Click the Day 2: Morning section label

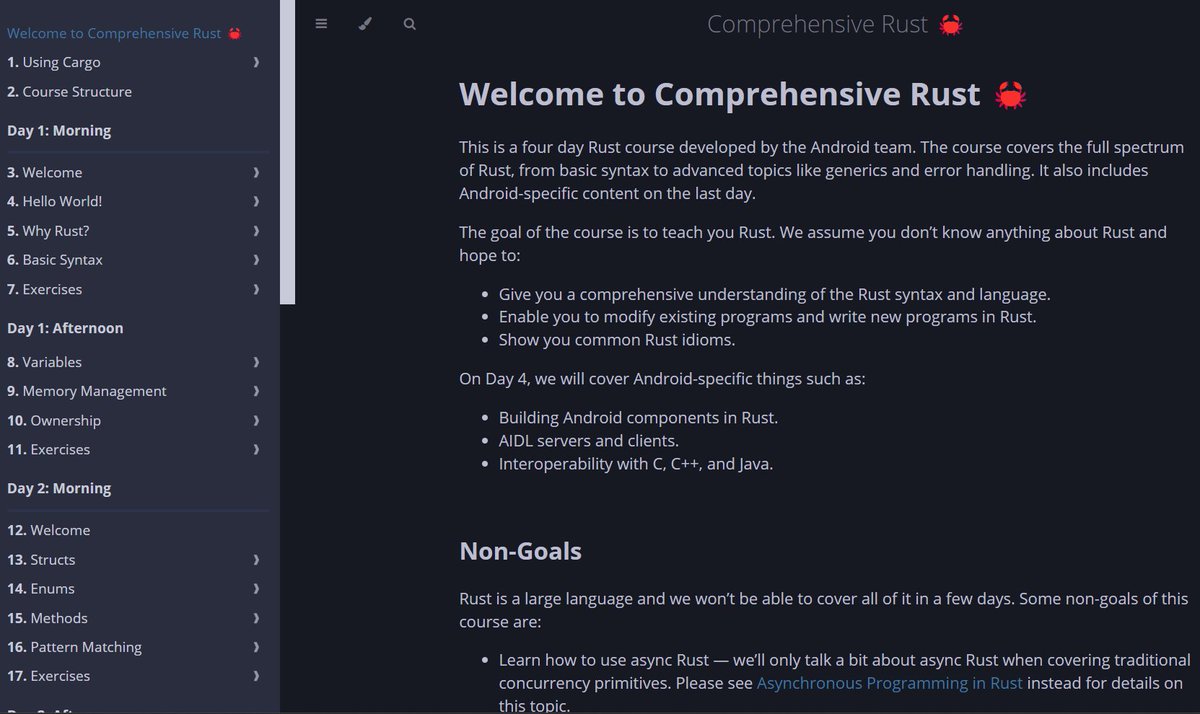tap(59, 489)
